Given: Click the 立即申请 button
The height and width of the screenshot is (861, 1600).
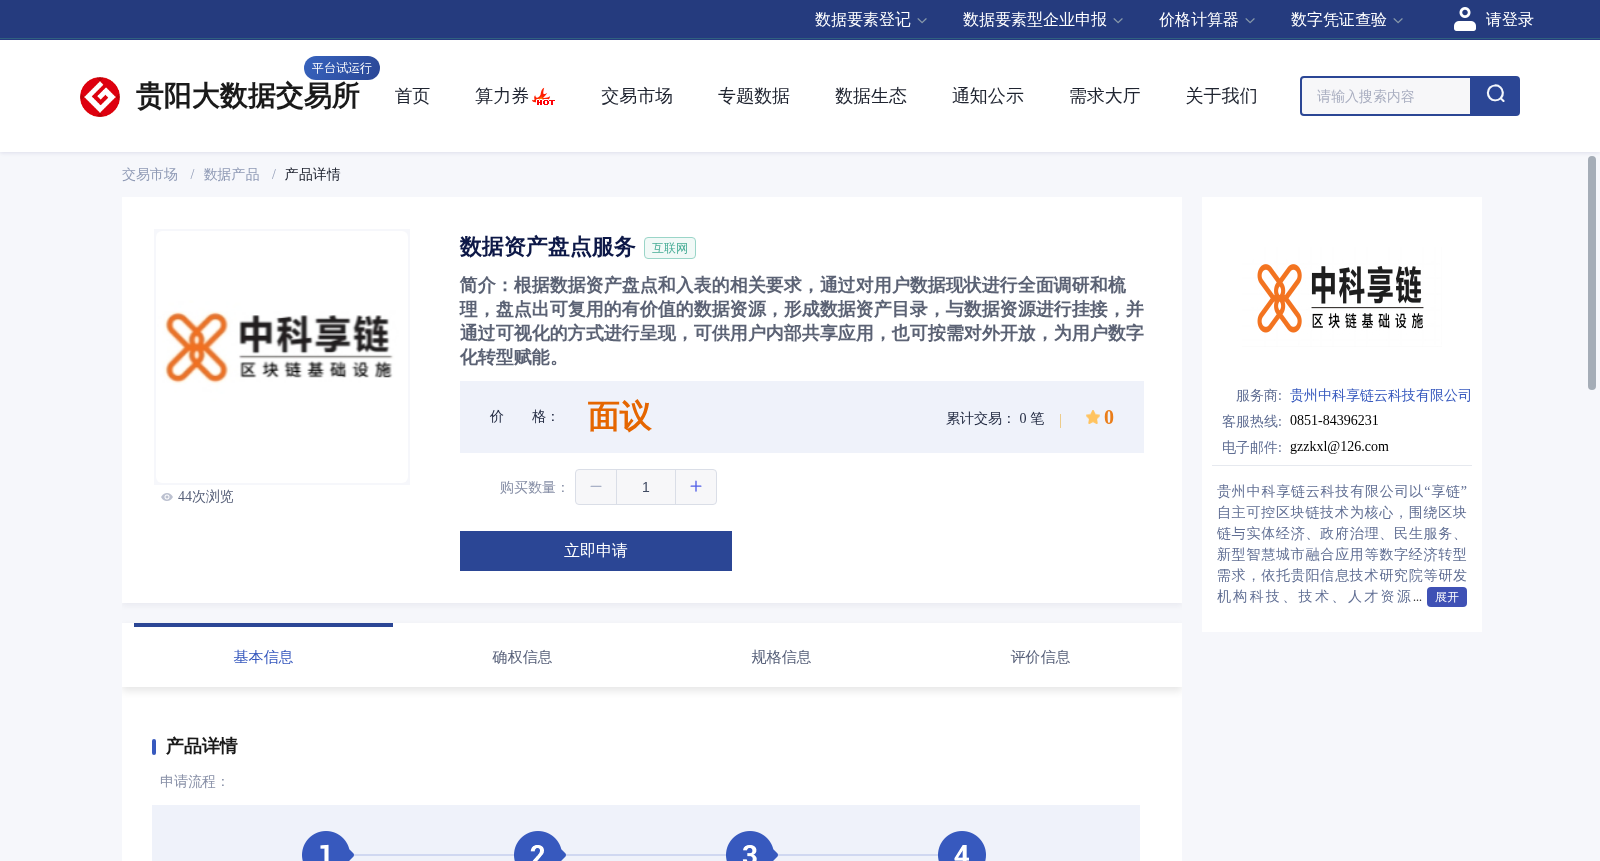Looking at the screenshot, I should 596,551.
